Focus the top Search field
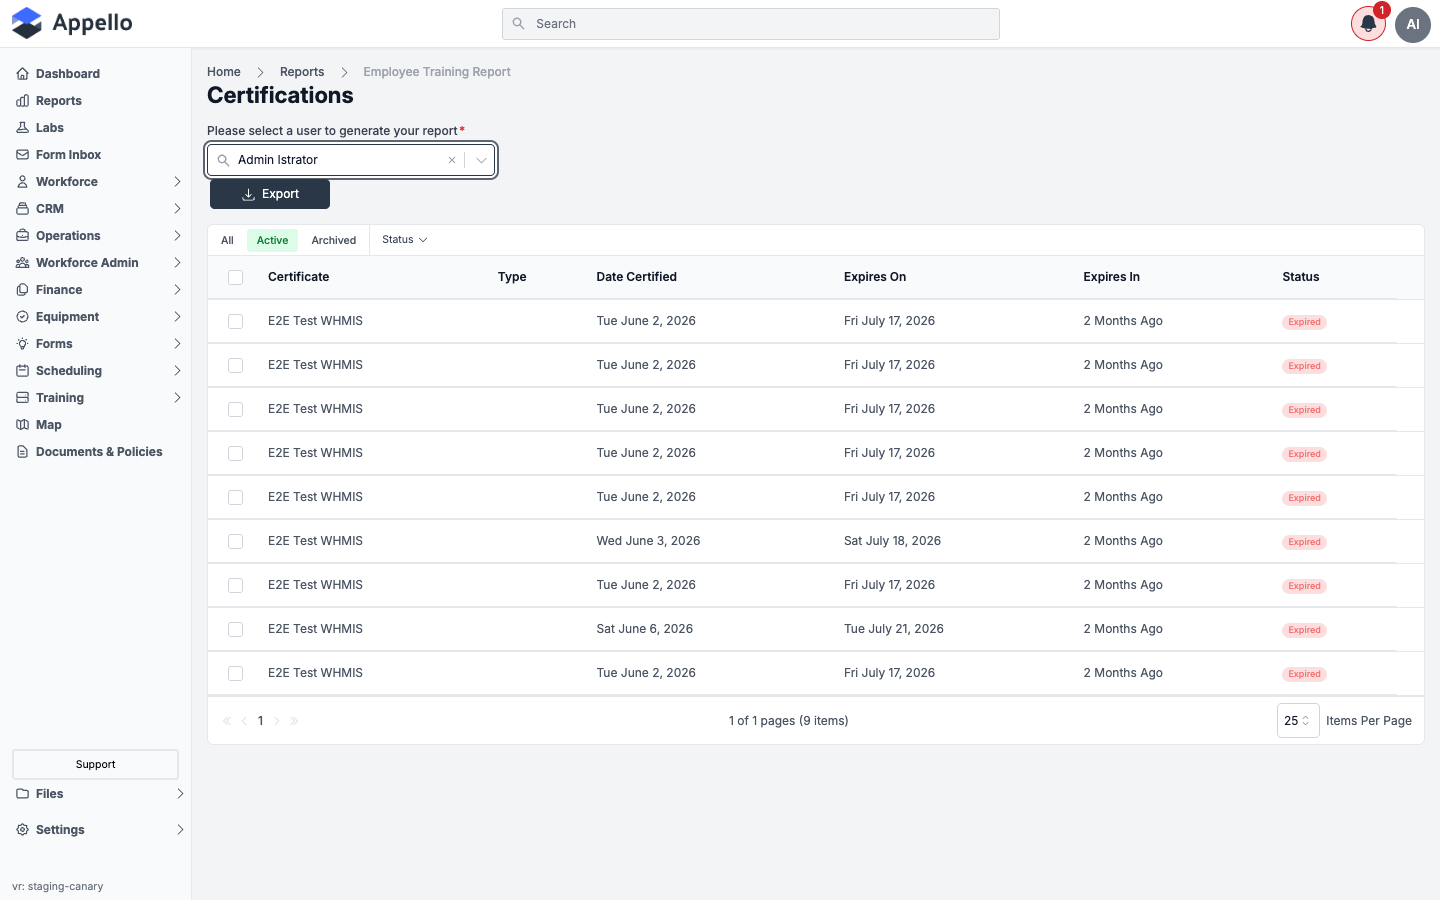 pos(751,24)
